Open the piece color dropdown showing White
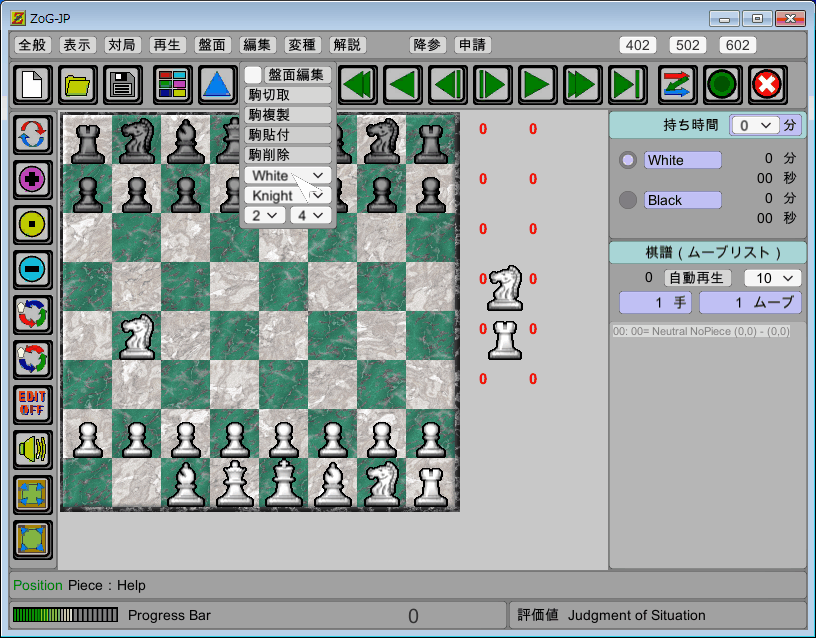Image resolution: width=816 pixels, height=638 pixels. pyautogui.click(x=288, y=175)
